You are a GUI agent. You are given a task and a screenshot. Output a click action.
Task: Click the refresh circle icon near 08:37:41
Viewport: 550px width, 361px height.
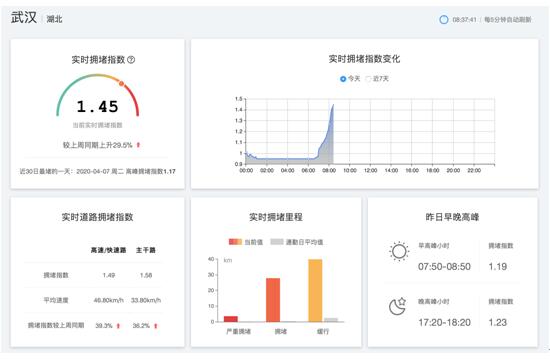coord(444,20)
